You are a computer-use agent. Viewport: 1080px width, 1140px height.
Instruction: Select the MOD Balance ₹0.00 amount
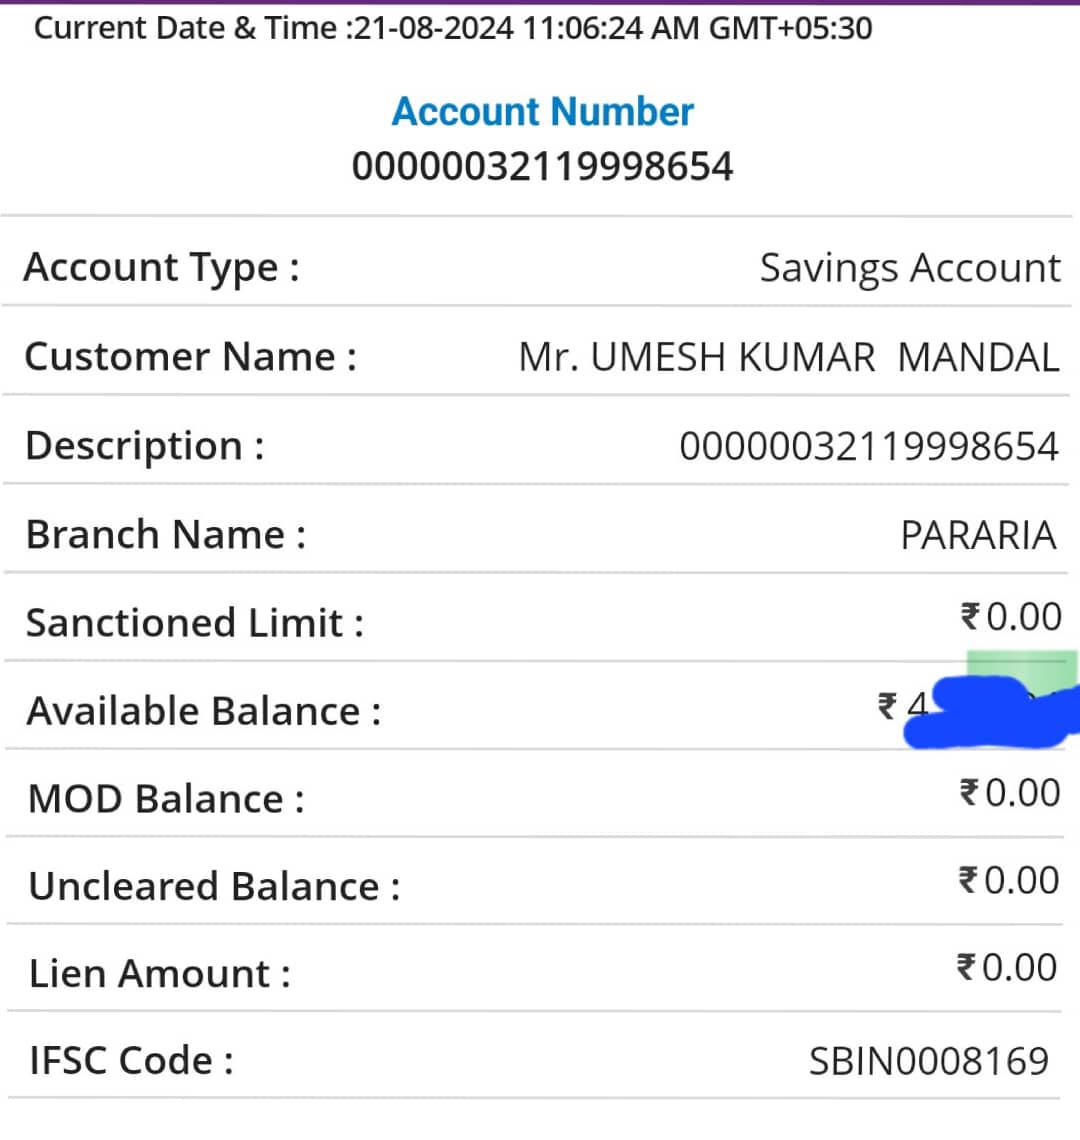coord(1009,792)
